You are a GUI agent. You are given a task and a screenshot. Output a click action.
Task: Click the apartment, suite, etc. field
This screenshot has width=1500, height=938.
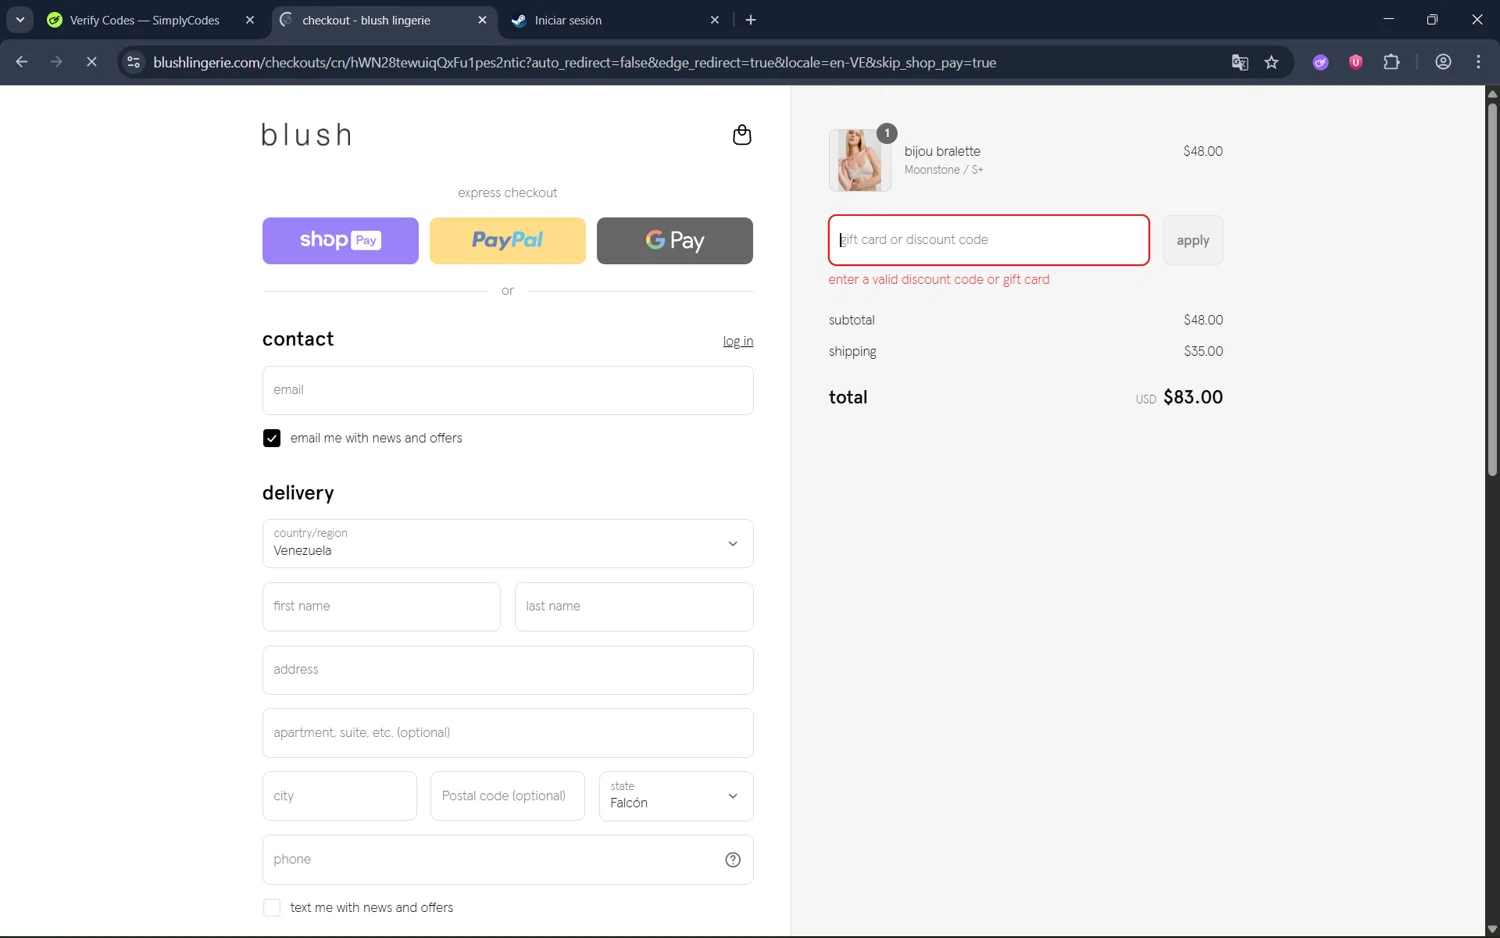pyautogui.click(x=507, y=733)
